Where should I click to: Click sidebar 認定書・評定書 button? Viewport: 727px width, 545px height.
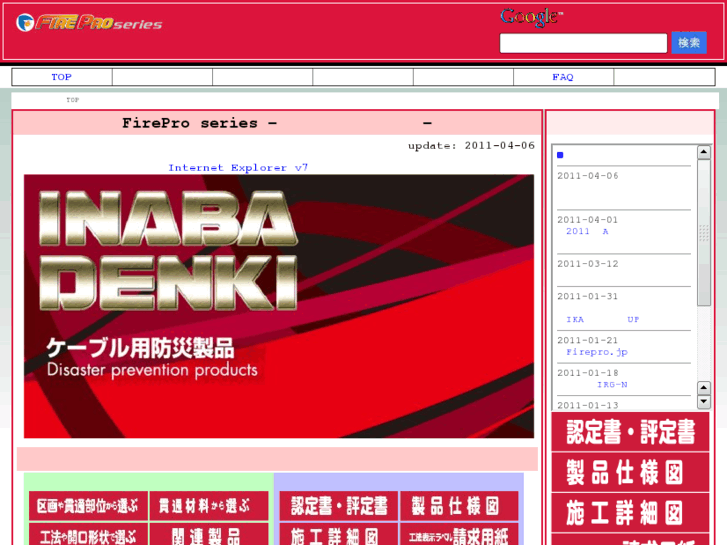(x=631, y=432)
